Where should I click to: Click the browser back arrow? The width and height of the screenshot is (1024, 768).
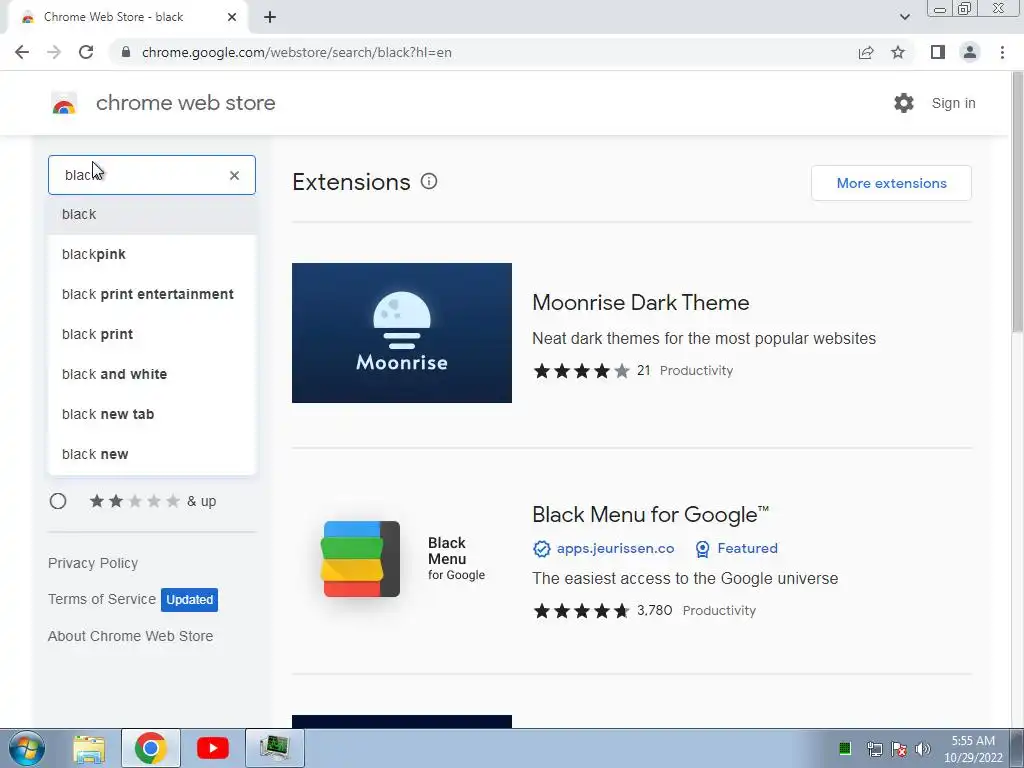(22, 52)
